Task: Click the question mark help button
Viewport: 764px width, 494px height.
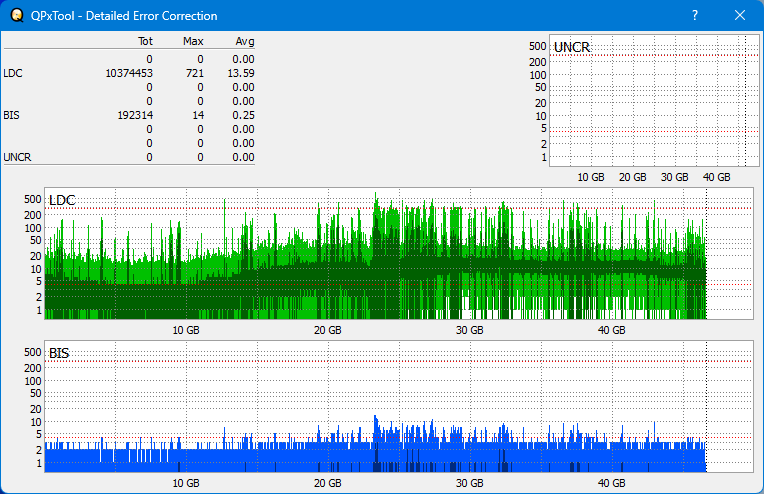Action: click(x=695, y=16)
